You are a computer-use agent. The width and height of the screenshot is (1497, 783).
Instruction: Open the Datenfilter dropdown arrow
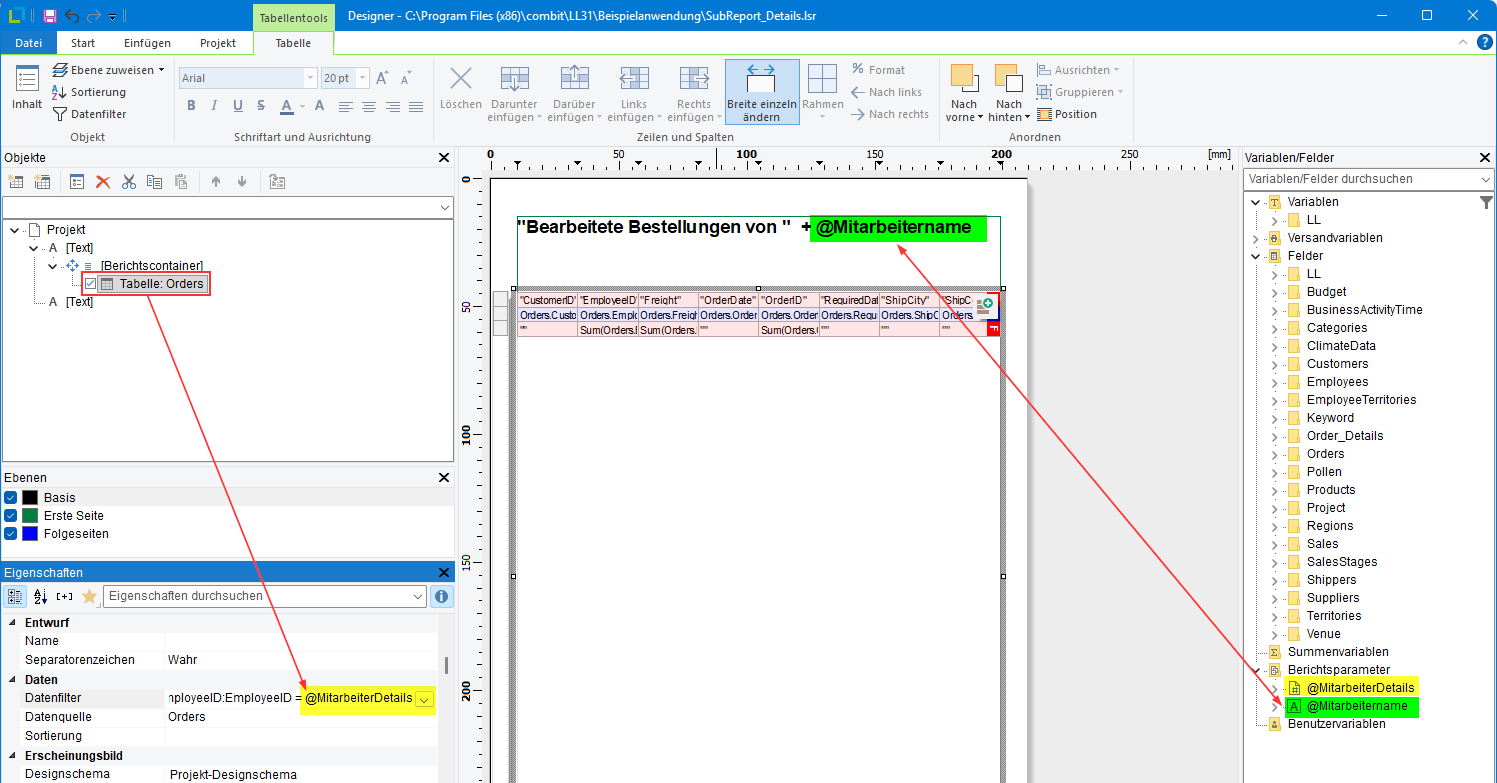point(424,699)
